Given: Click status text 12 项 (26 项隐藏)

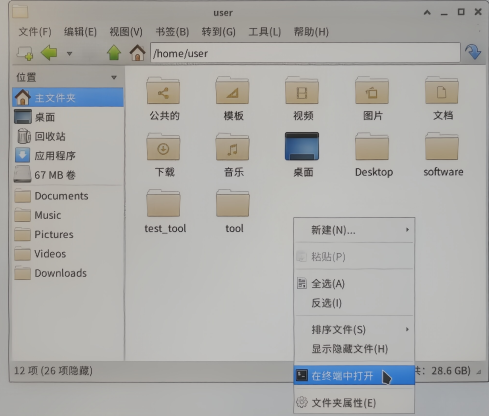Looking at the screenshot, I should point(53,371).
